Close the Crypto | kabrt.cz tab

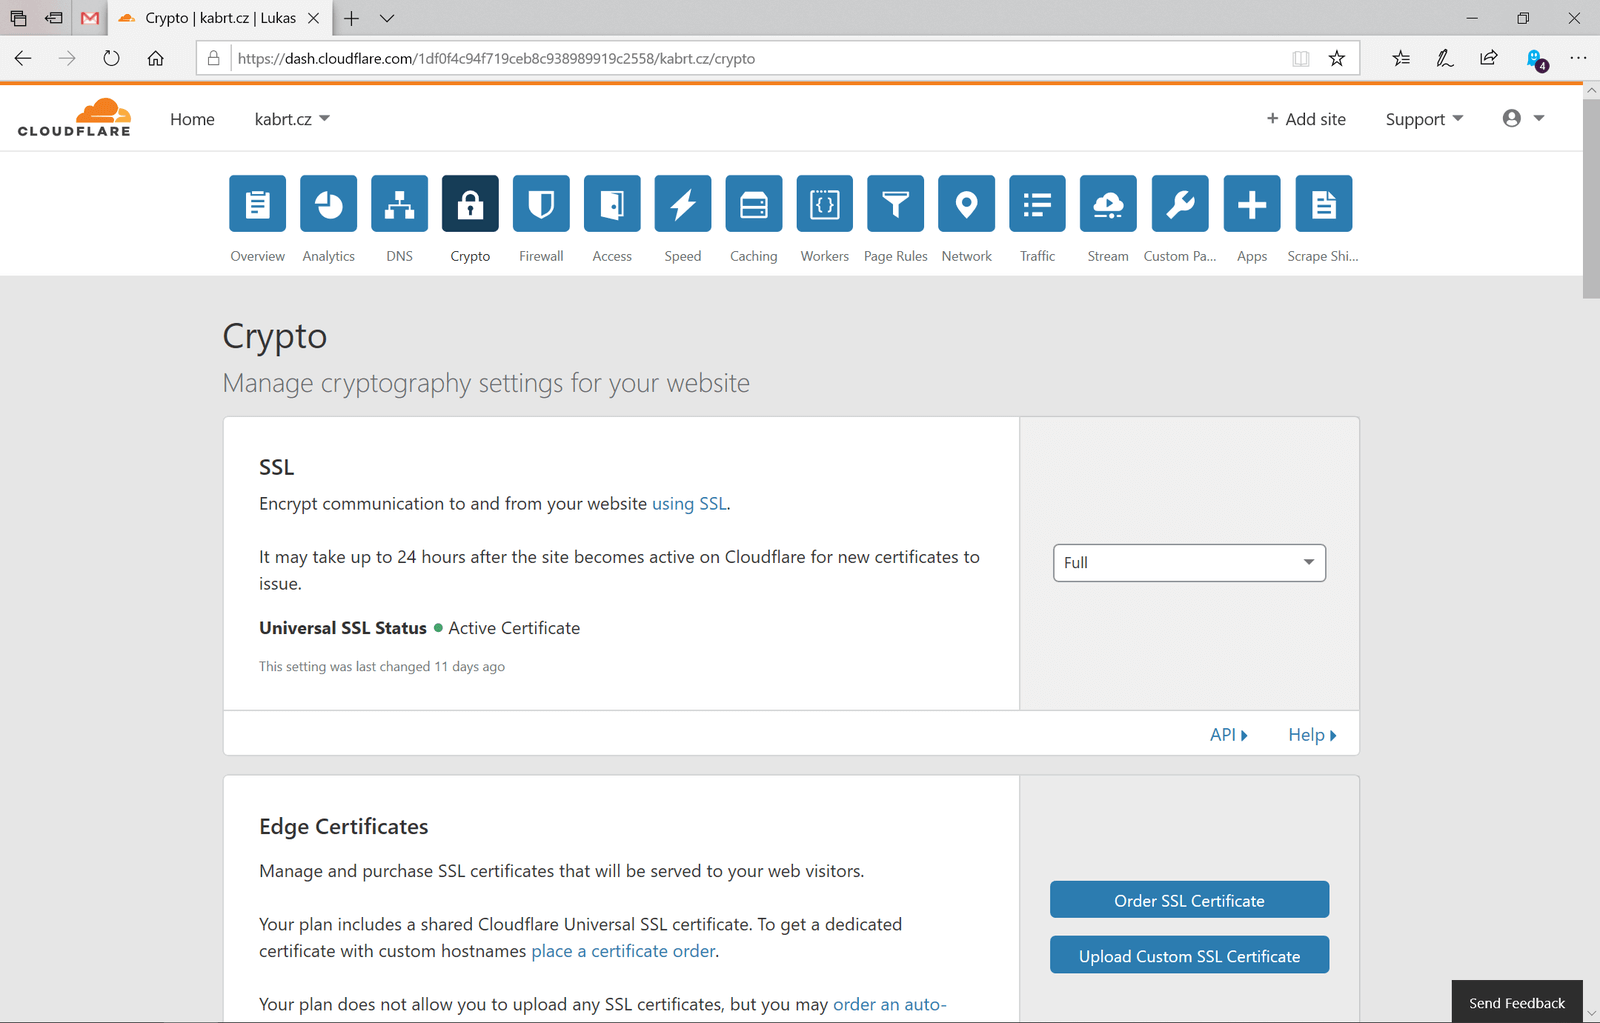click(313, 18)
